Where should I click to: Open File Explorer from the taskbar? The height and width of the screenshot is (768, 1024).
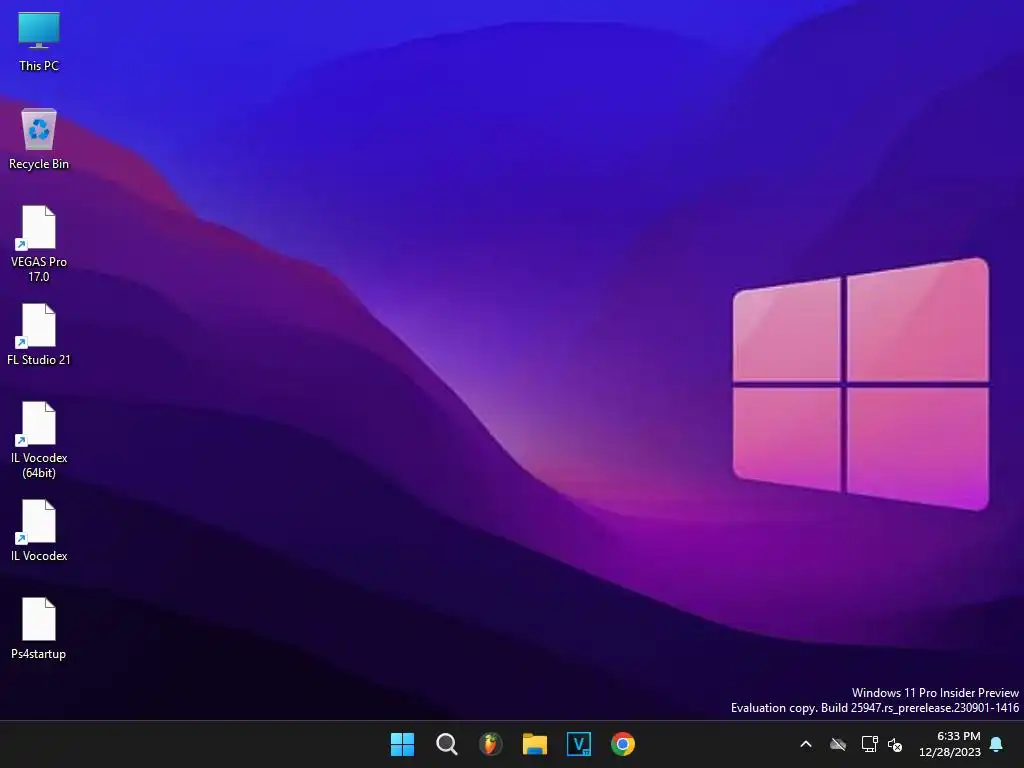(535, 744)
